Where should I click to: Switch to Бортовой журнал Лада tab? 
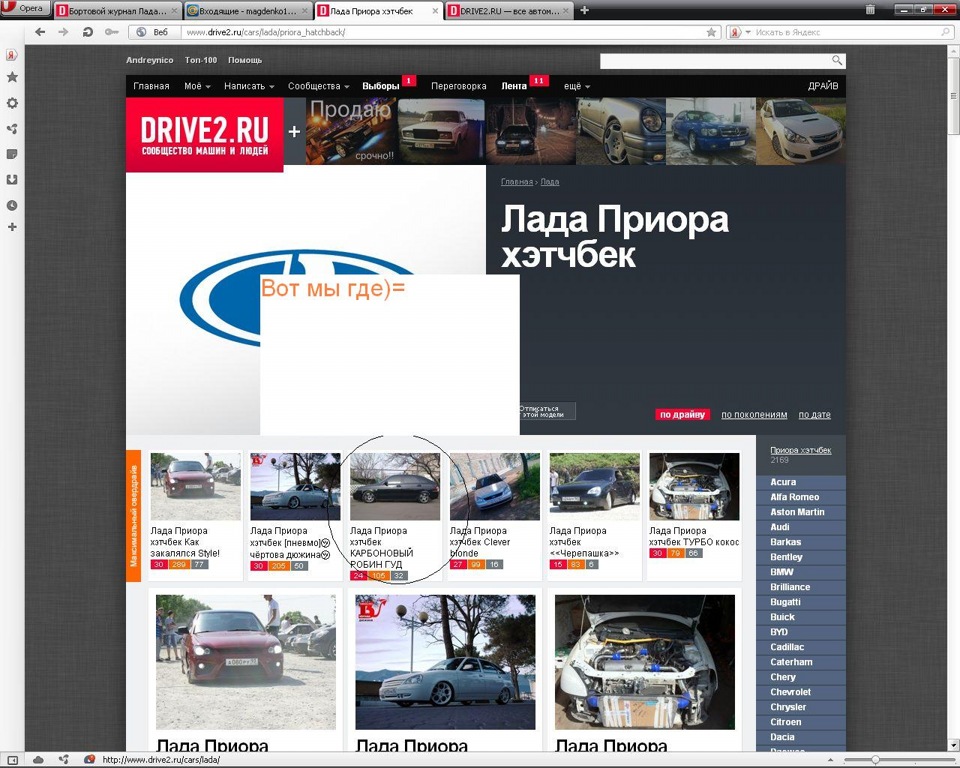pos(116,11)
